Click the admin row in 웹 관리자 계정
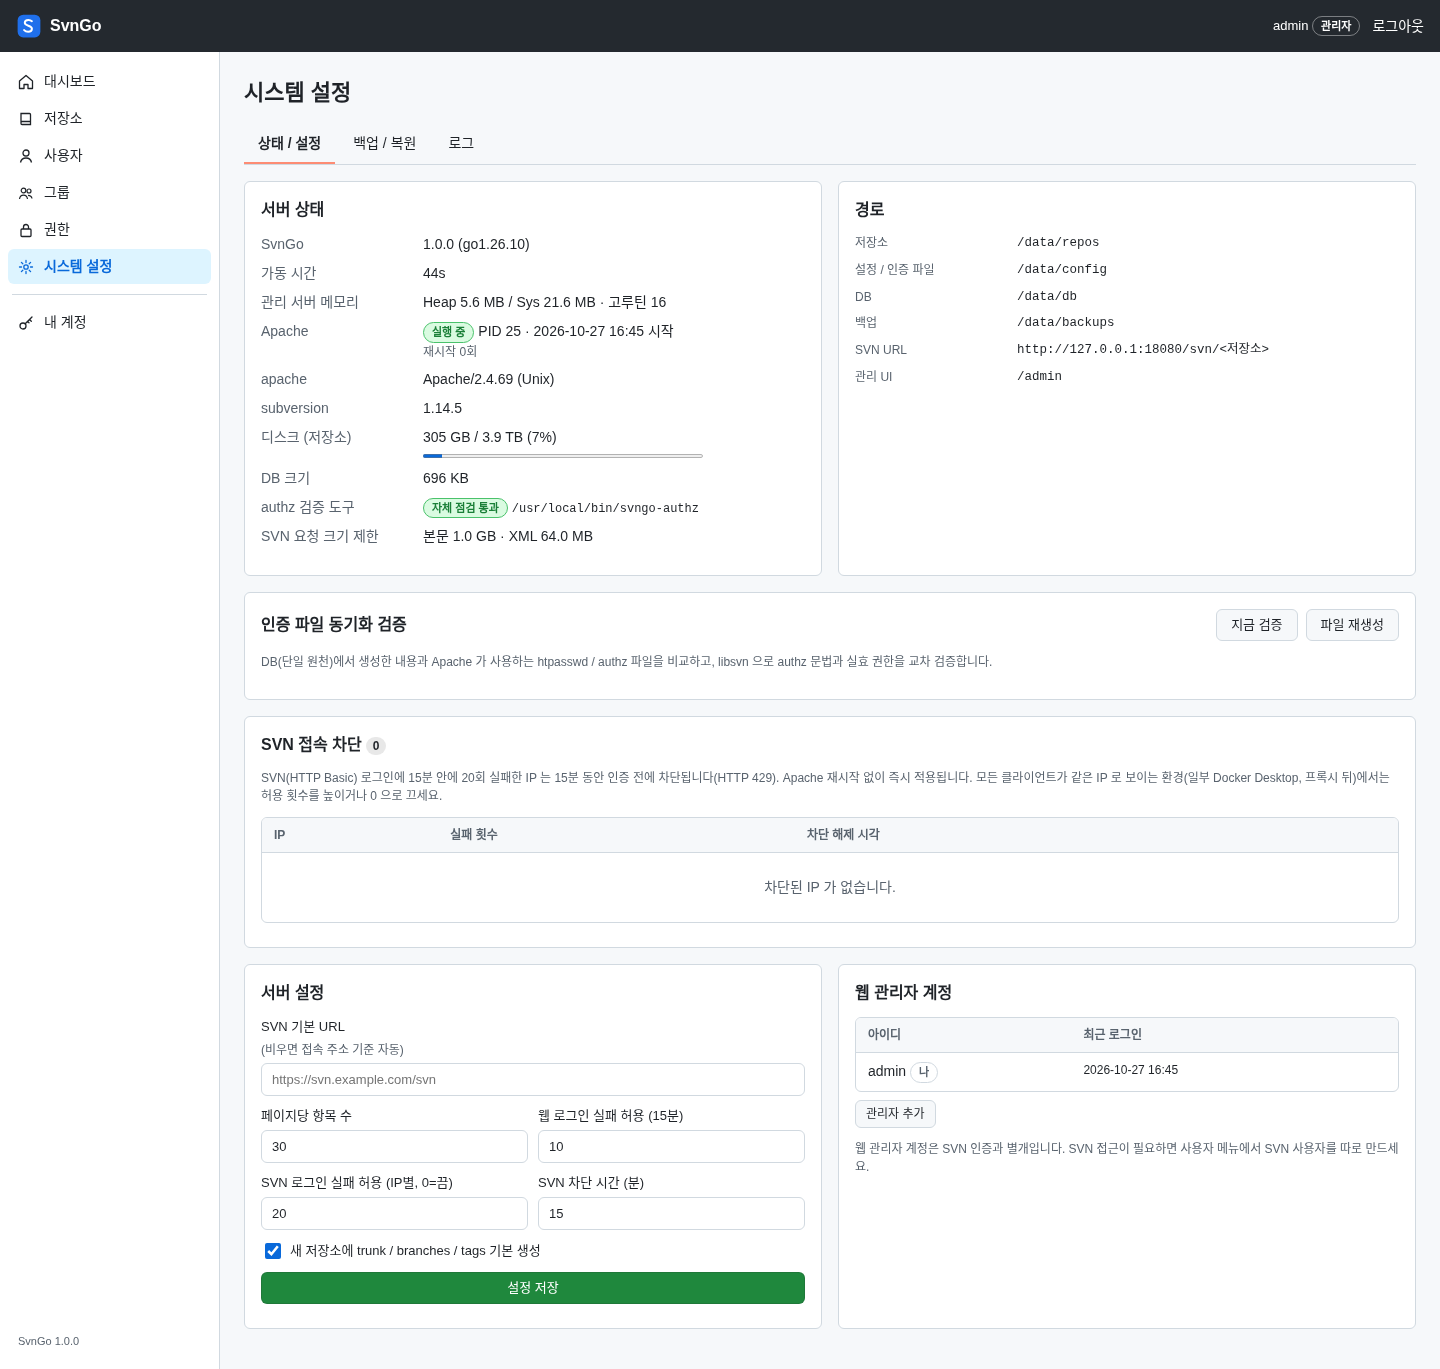The height and width of the screenshot is (1369, 1440). pyautogui.click(x=1127, y=1072)
